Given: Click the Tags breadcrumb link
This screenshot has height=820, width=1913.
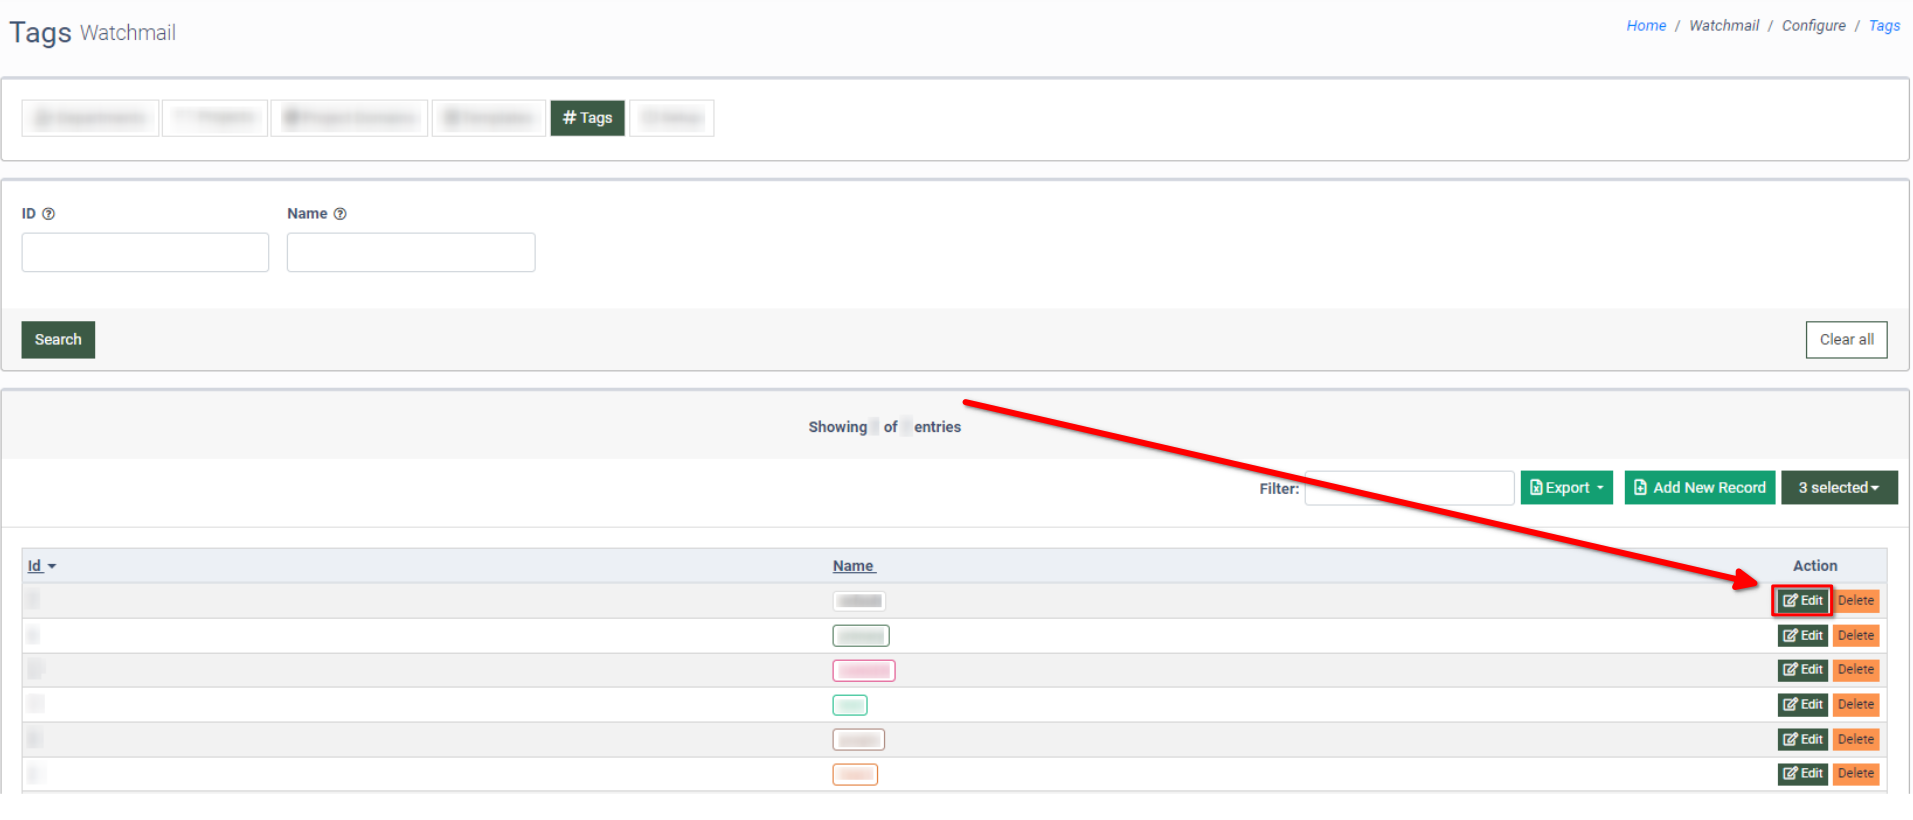Looking at the screenshot, I should tap(1884, 26).
